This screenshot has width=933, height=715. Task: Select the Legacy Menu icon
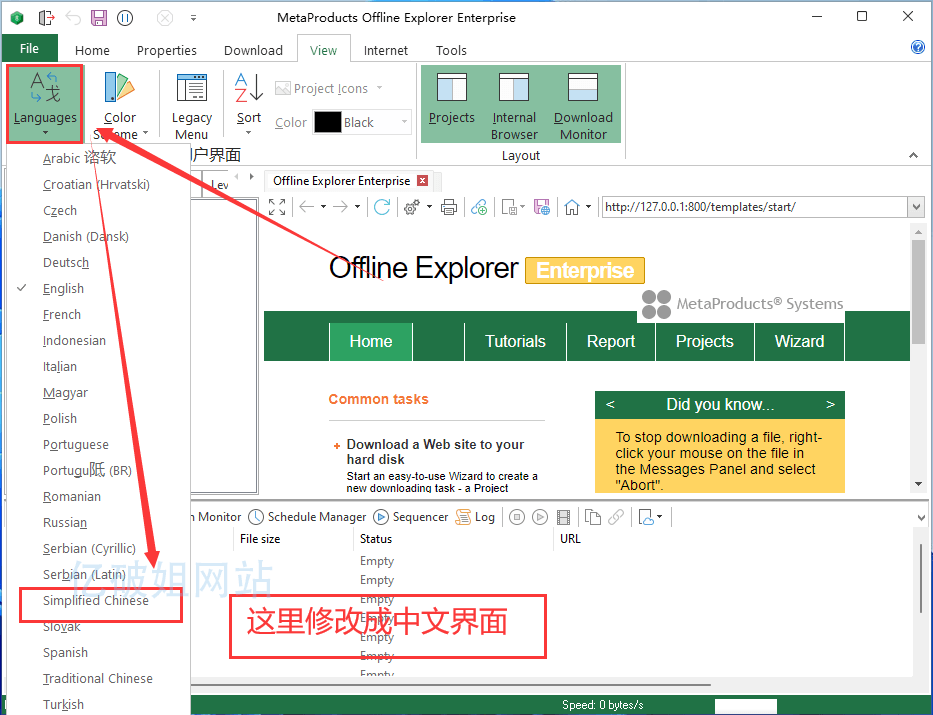(x=190, y=104)
